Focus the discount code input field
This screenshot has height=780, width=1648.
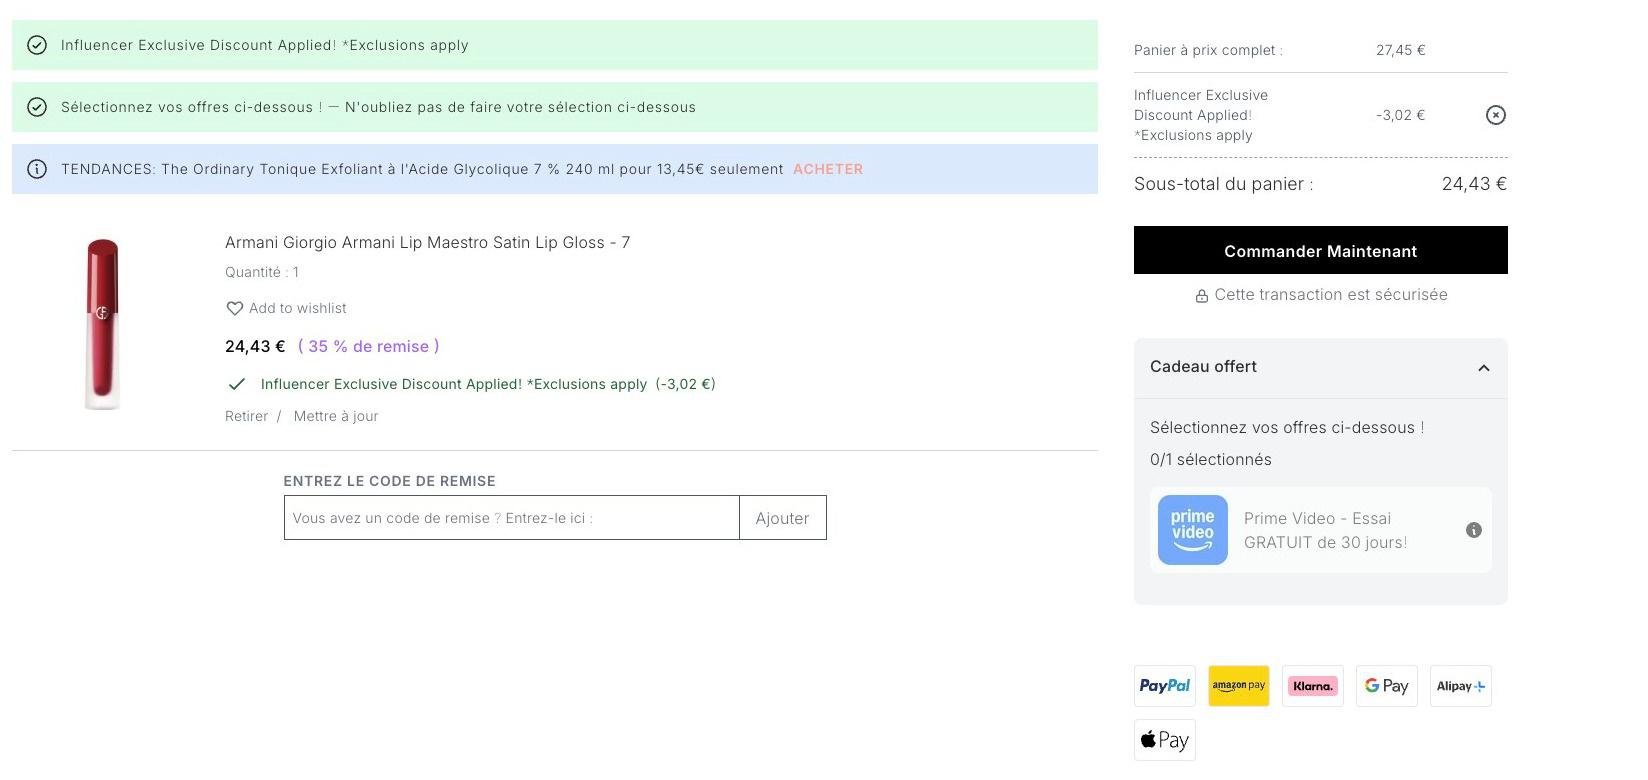pyautogui.click(x=512, y=518)
